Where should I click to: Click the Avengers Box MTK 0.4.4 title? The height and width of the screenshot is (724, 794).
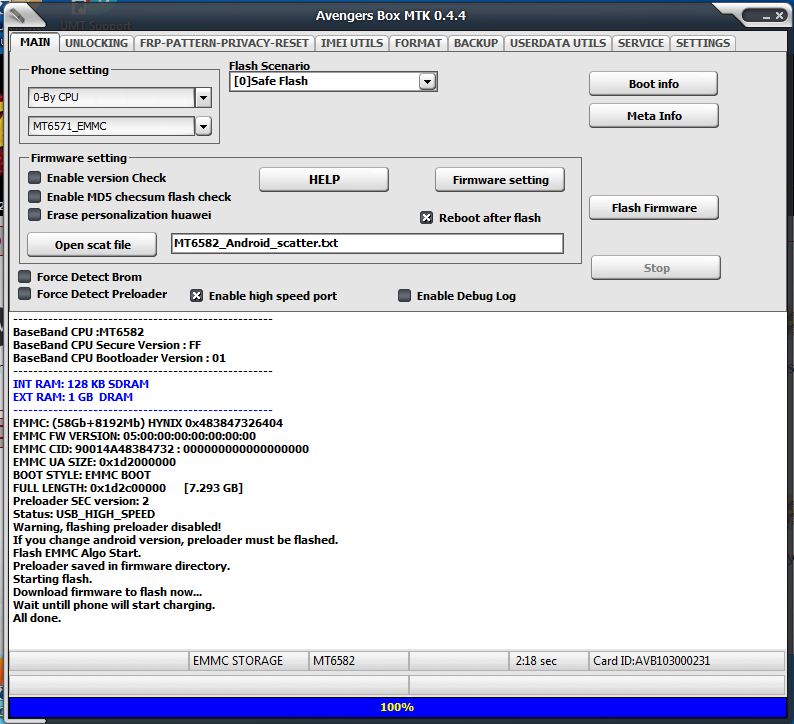pos(390,16)
